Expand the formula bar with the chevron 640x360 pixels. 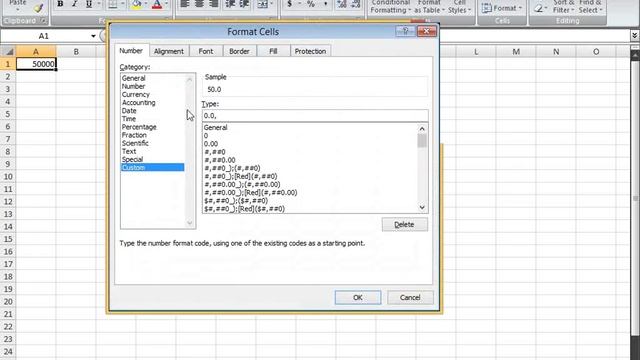click(635, 36)
